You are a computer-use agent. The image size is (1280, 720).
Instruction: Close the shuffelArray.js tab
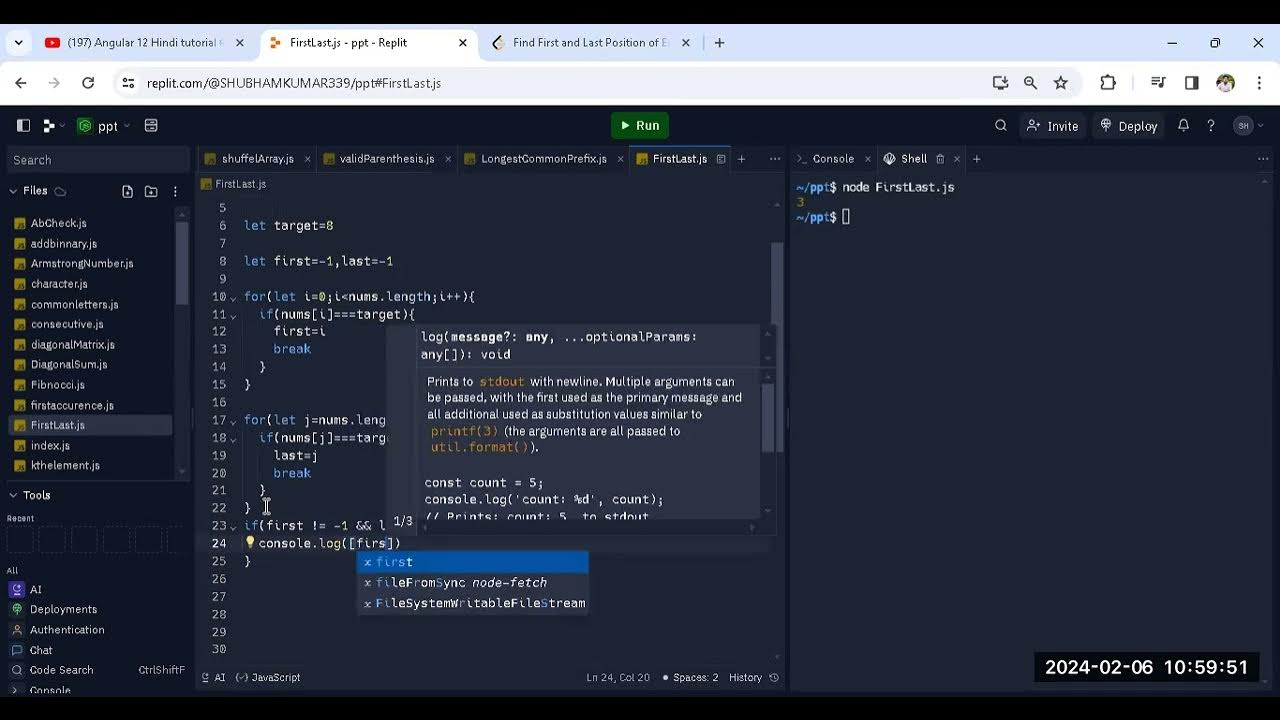pos(307,159)
